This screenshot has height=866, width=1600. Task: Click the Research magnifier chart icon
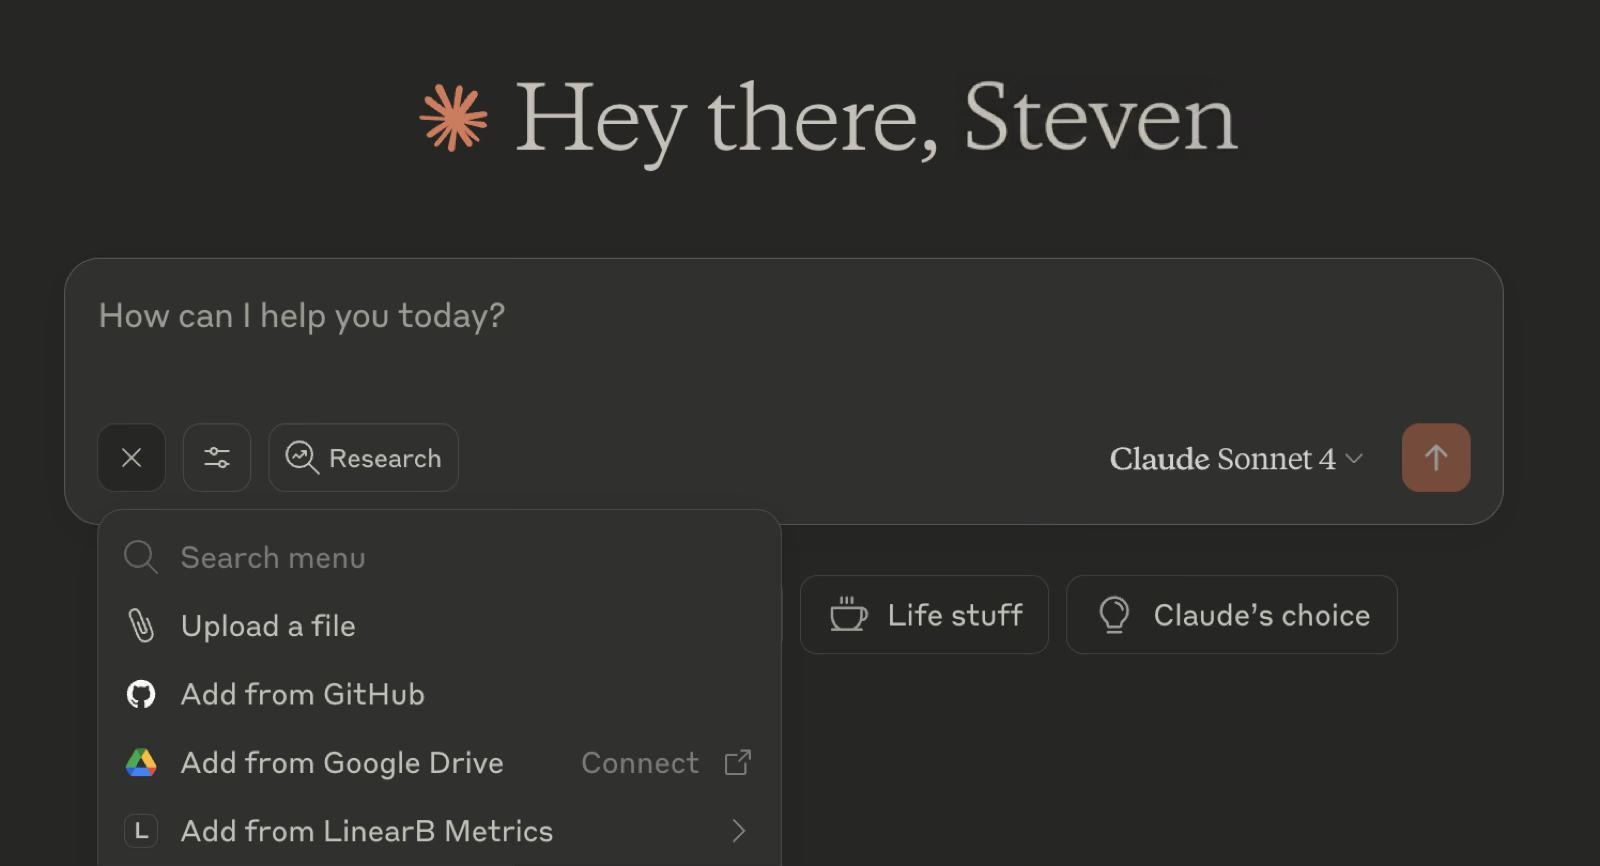[302, 458]
